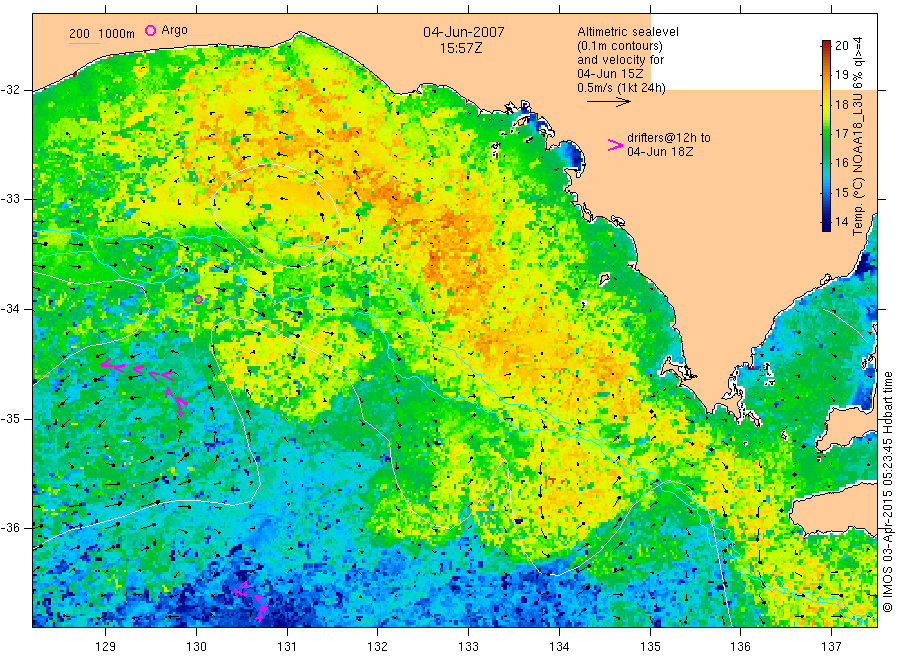Click longitude axis label 137
The height and width of the screenshot is (660, 900).
tap(831, 647)
